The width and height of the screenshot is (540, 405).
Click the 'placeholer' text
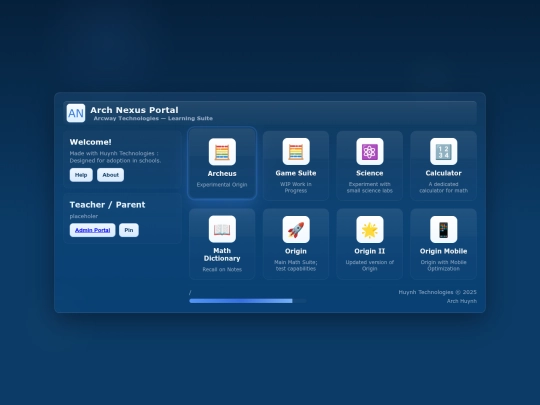(x=84, y=216)
